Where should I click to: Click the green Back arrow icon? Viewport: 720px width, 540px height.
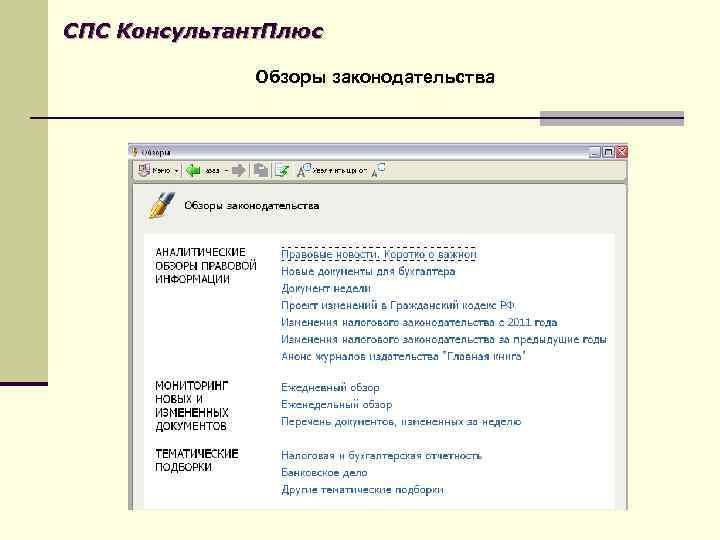click(193, 170)
